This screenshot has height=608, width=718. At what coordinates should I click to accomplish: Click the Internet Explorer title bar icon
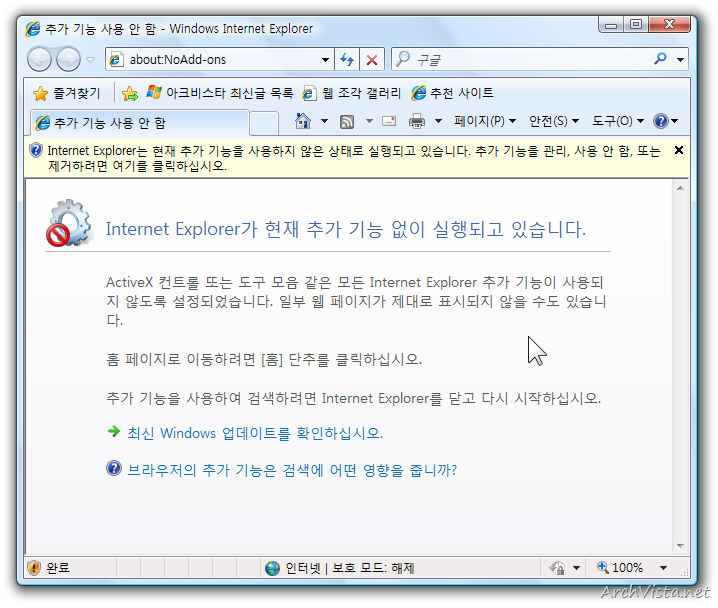click(33, 28)
